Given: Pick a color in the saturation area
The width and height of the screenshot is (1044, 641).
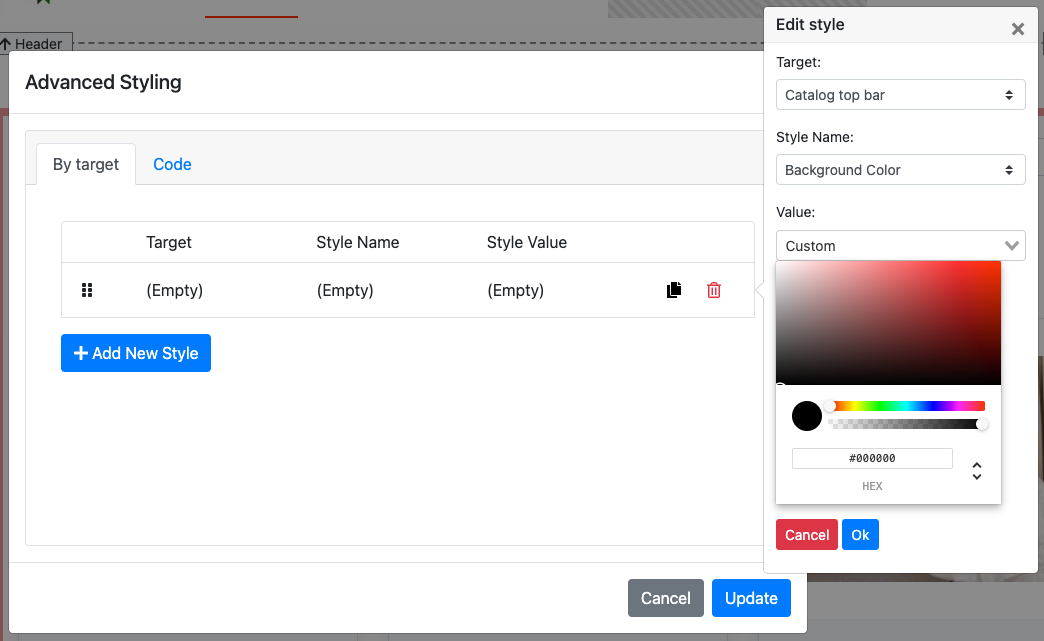Looking at the screenshot, I should (888, 322).
